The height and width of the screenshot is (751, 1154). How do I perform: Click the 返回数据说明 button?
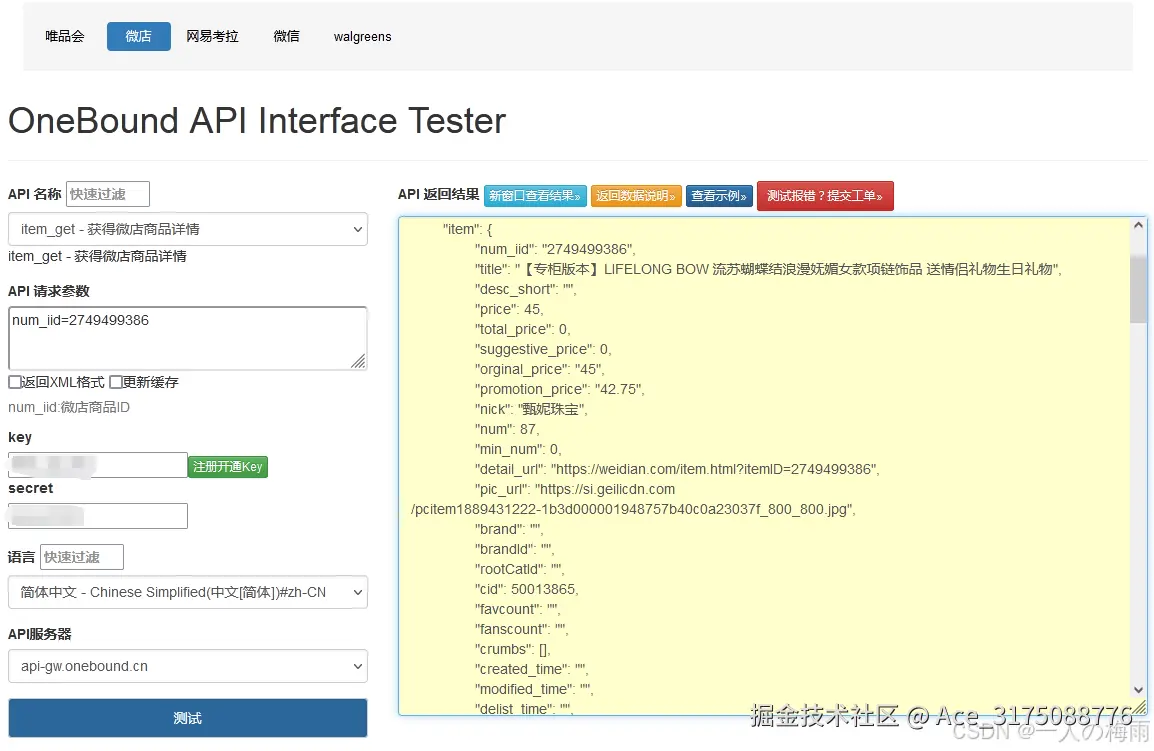point(636,196)
